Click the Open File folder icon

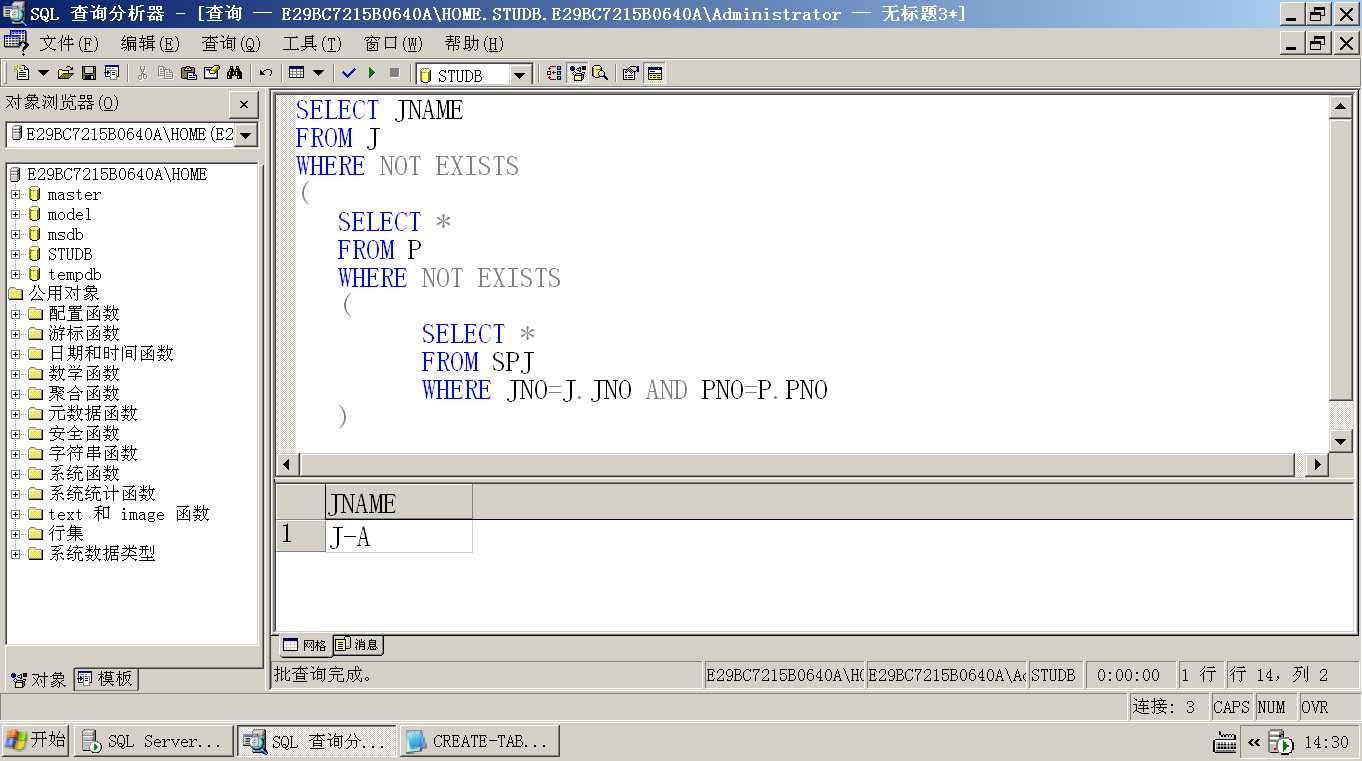66,73
